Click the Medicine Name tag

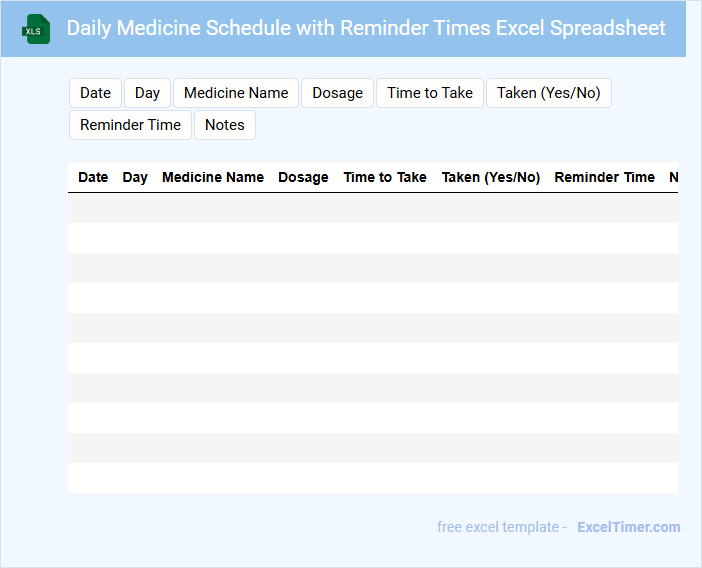236,93
